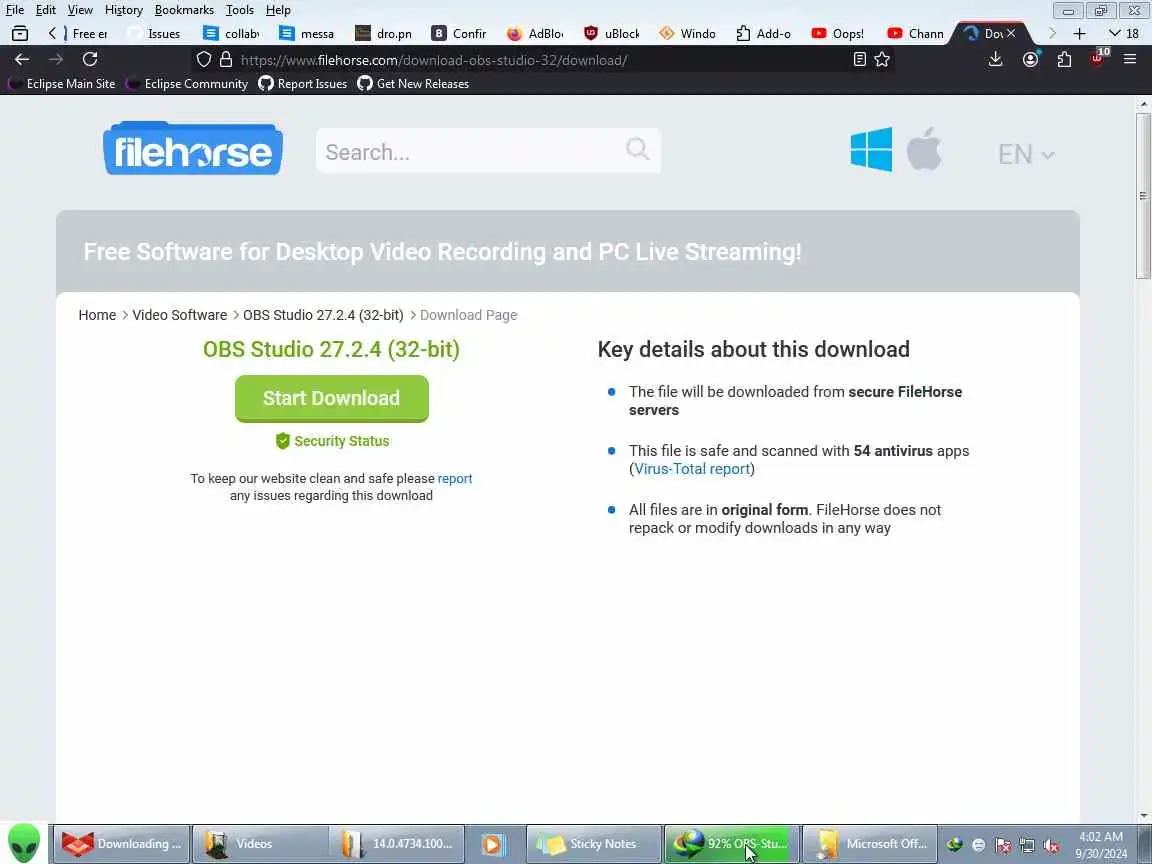The image size is (1152, 864).
Task: Open the Sticky Notes taskbar item
Action: (x=594, y=843)
